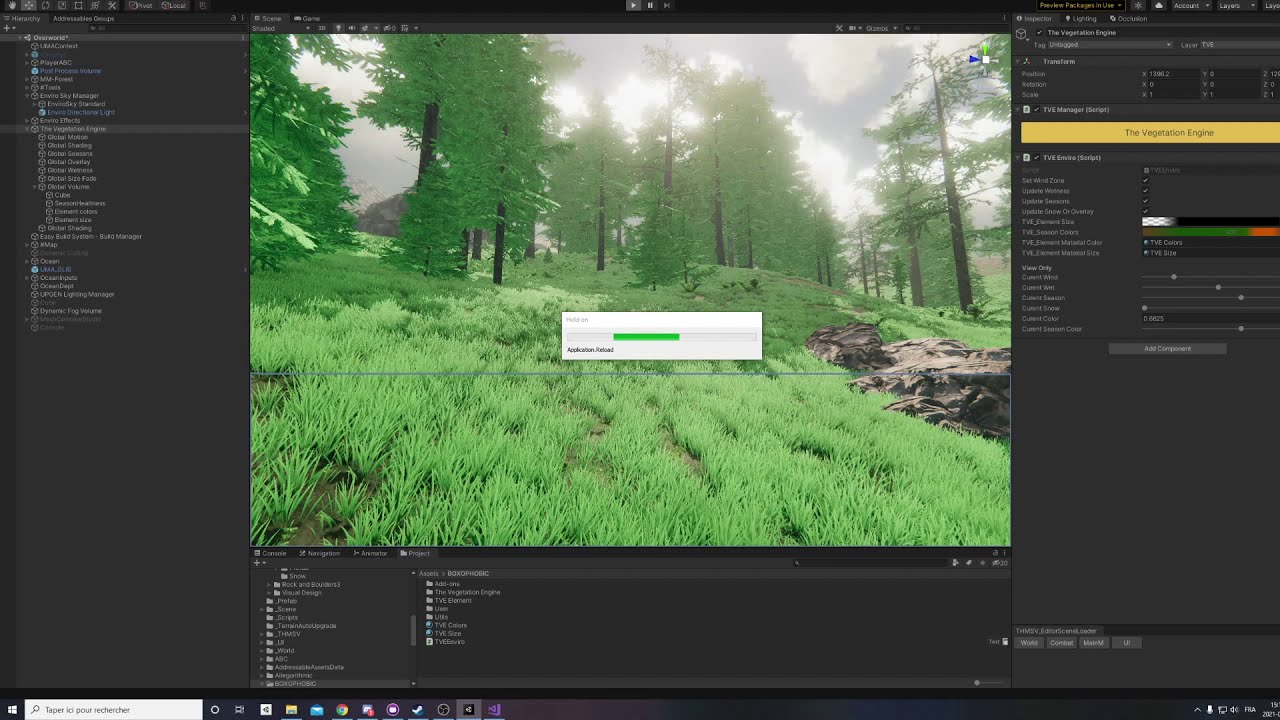
Task: Toggle scene lighting bulb icon
Action: coord(339,28)
